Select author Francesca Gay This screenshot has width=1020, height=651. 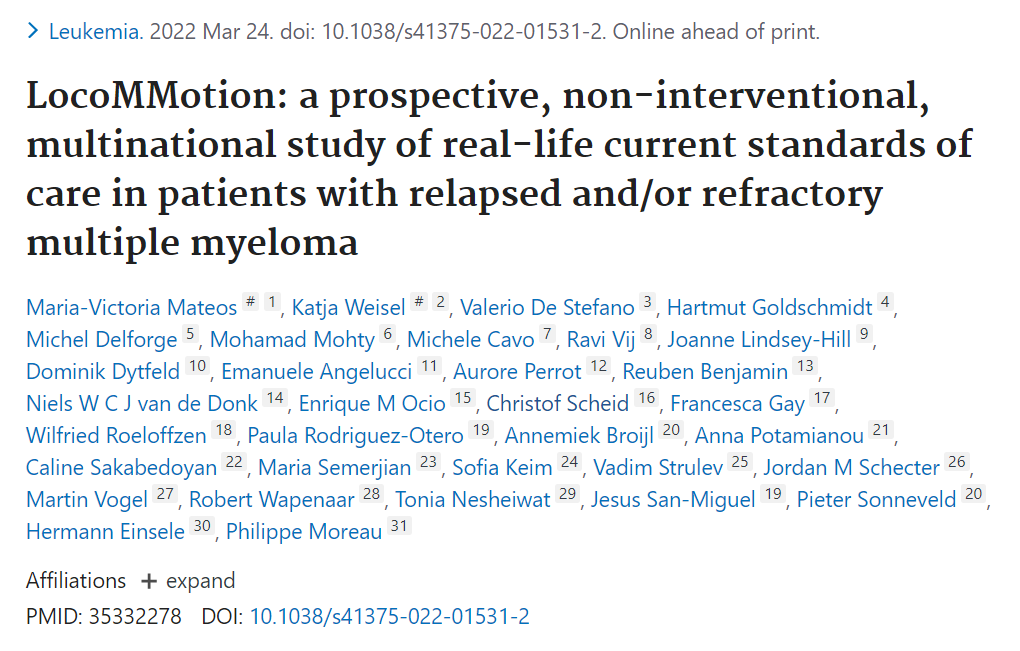[737, 403]
